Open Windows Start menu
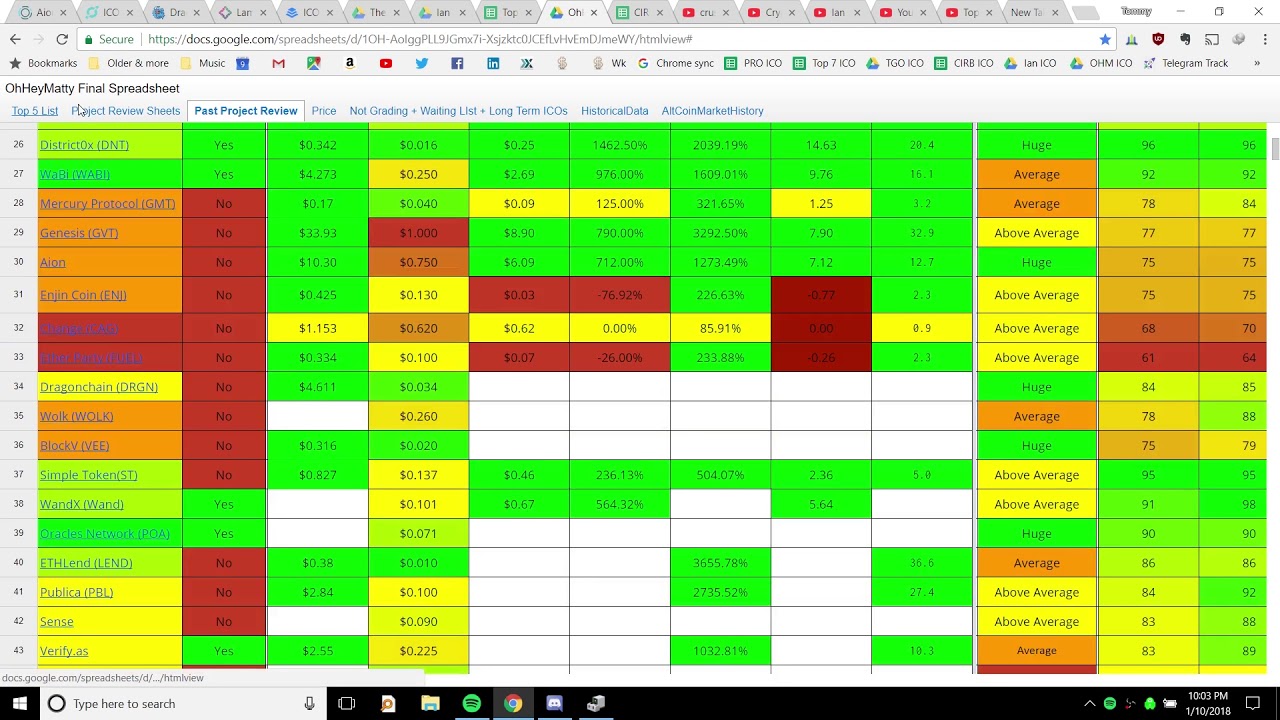The height and width of the screenshot is (720, 1280). [19, 703]
